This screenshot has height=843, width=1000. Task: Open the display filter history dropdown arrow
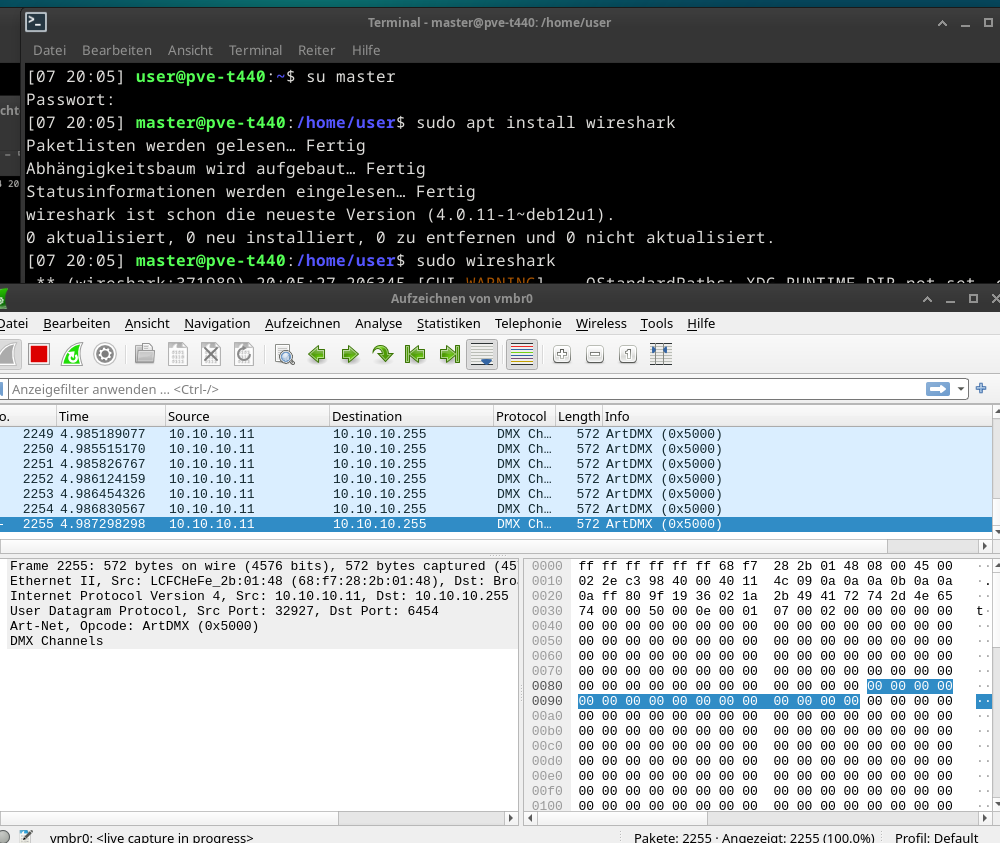[961, 389]
